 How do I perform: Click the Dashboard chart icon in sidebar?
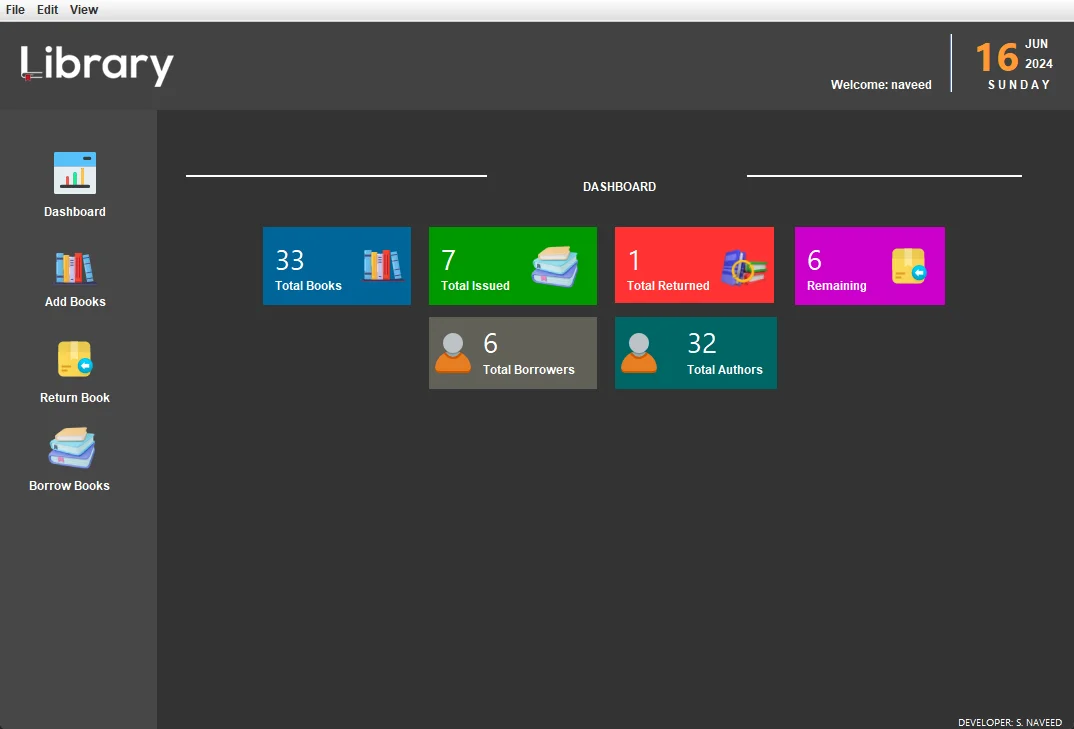coord(75,173)
